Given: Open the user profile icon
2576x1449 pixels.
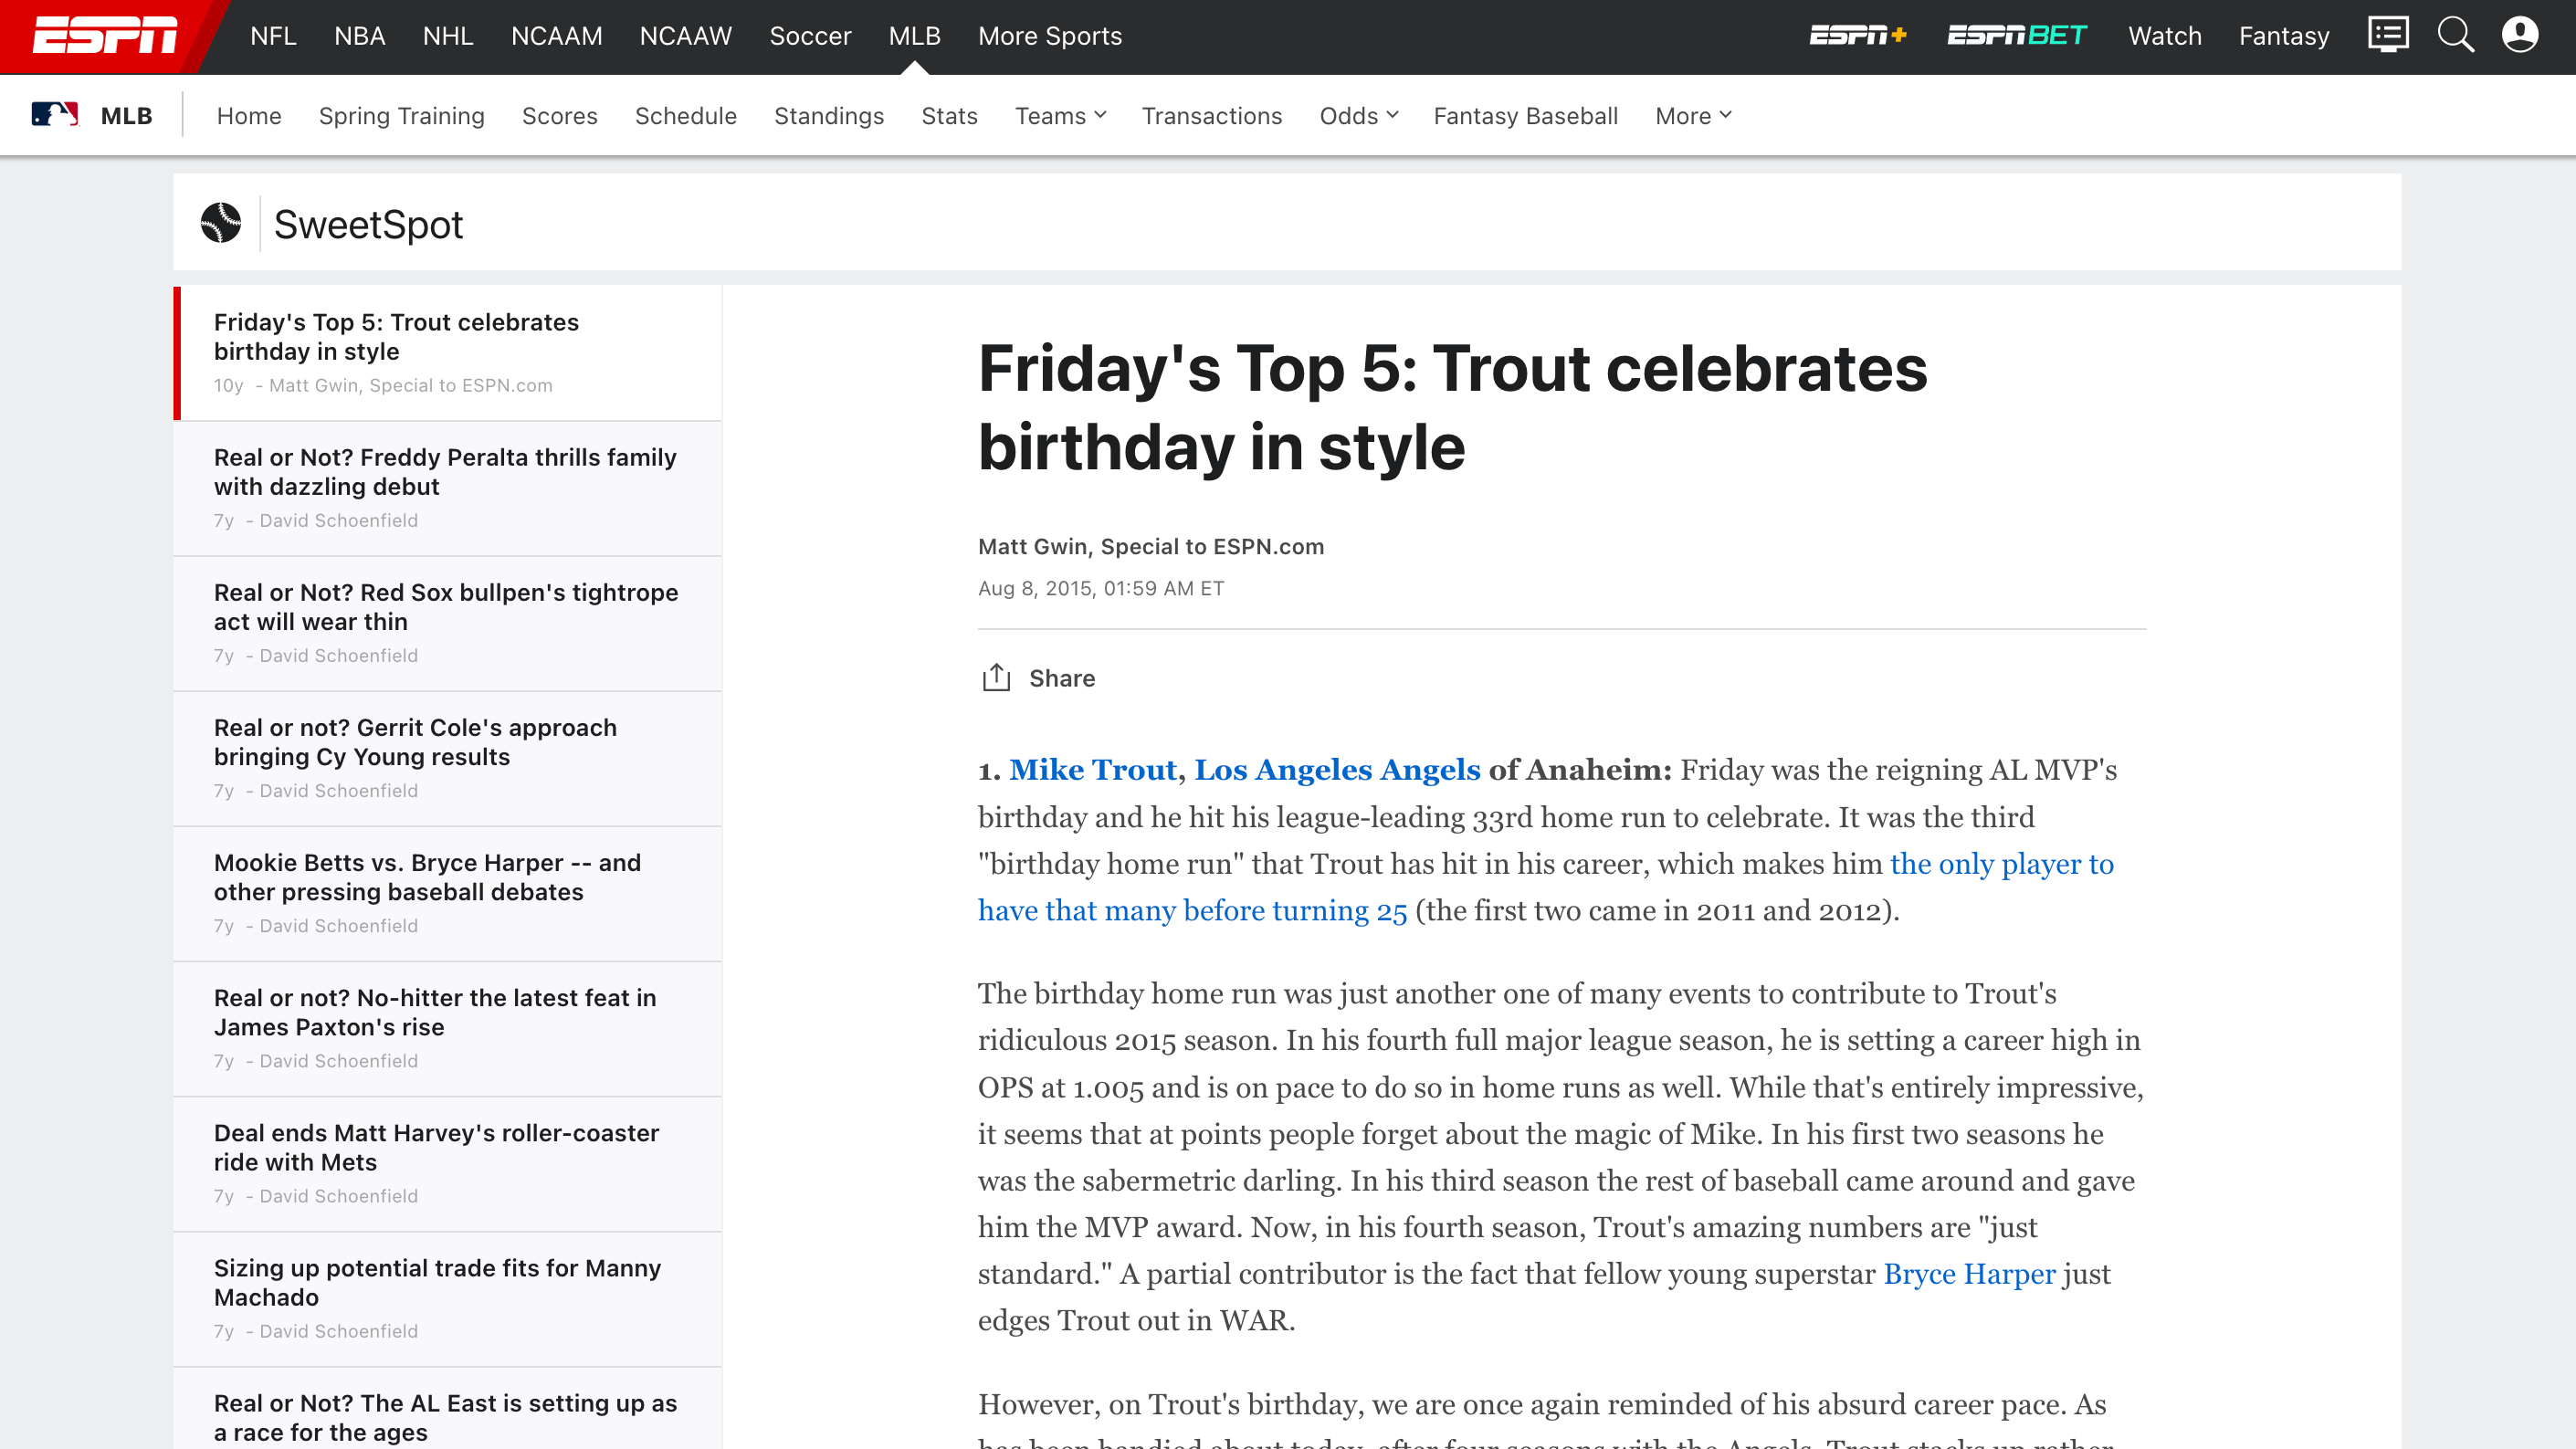Looking at the screenshot, I should [x=2519, y=36].
